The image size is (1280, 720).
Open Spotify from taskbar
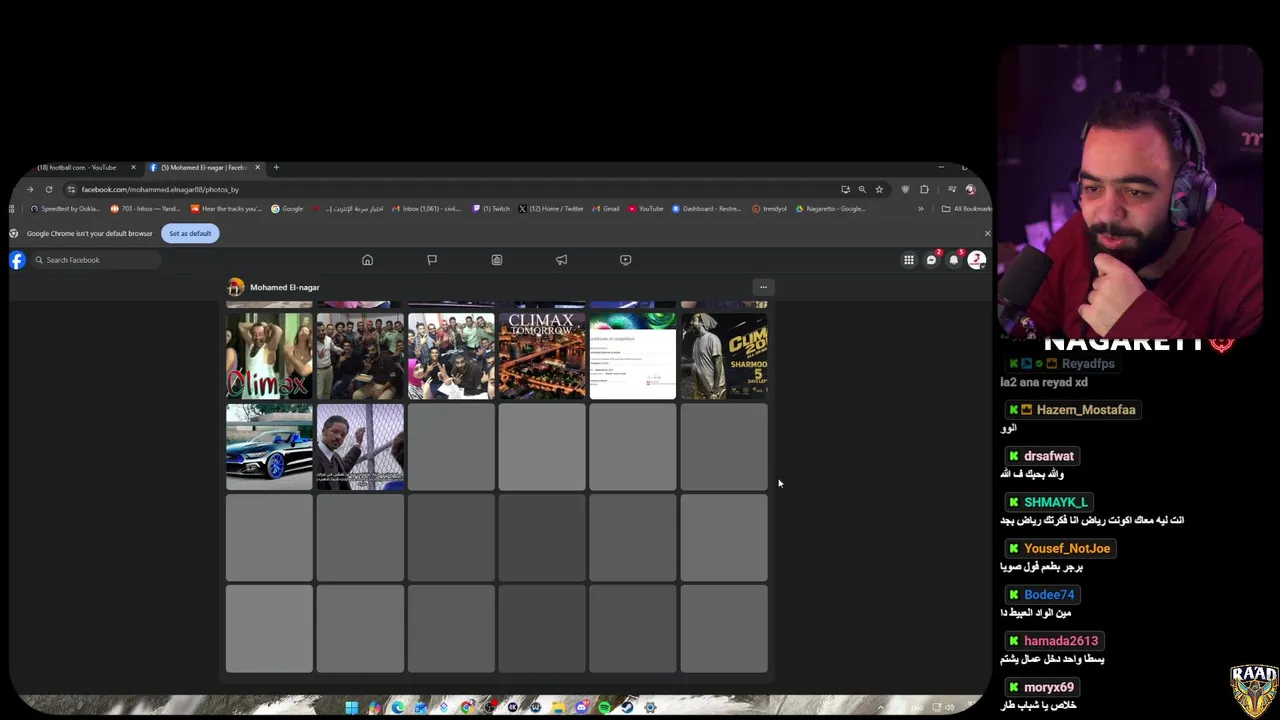pyautogui.click(x=604, y=707)
